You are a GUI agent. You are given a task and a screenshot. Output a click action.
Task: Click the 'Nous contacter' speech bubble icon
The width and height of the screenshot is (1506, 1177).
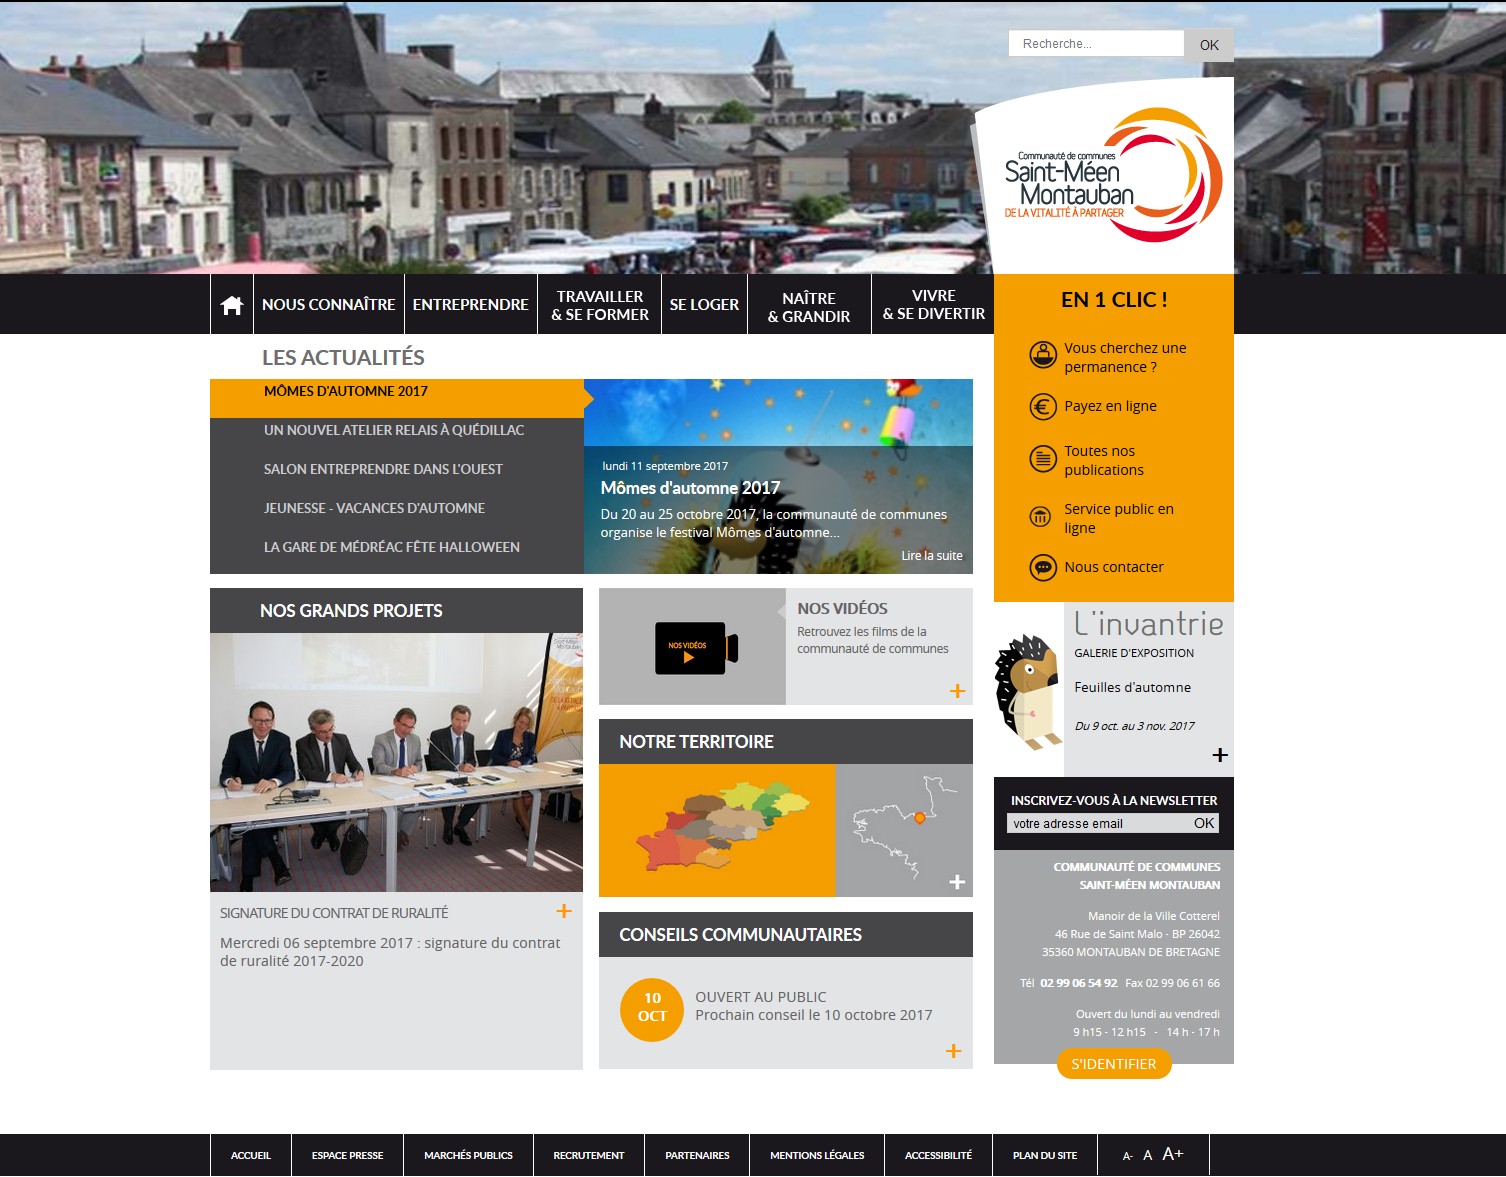[x=1043, y=568]
